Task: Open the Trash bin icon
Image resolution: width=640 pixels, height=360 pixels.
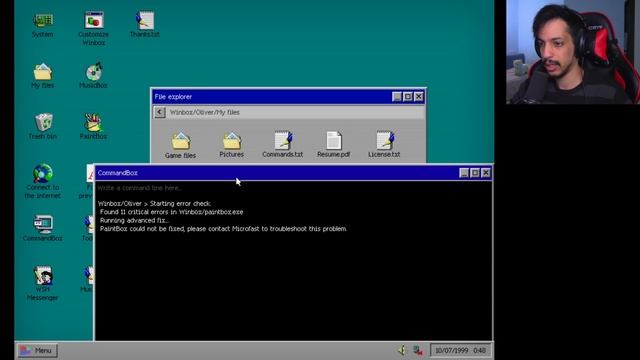Action: pos(42,127)
